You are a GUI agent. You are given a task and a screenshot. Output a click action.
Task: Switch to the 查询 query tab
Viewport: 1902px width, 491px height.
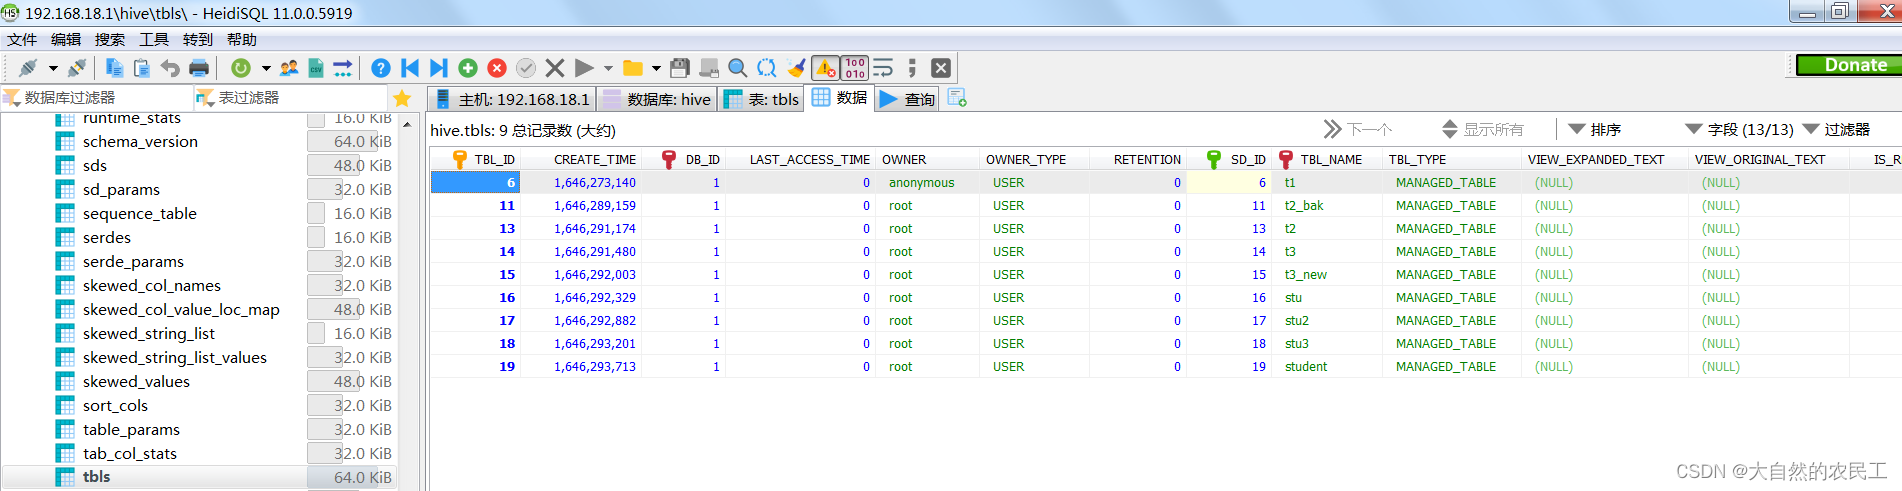(907, 99)
